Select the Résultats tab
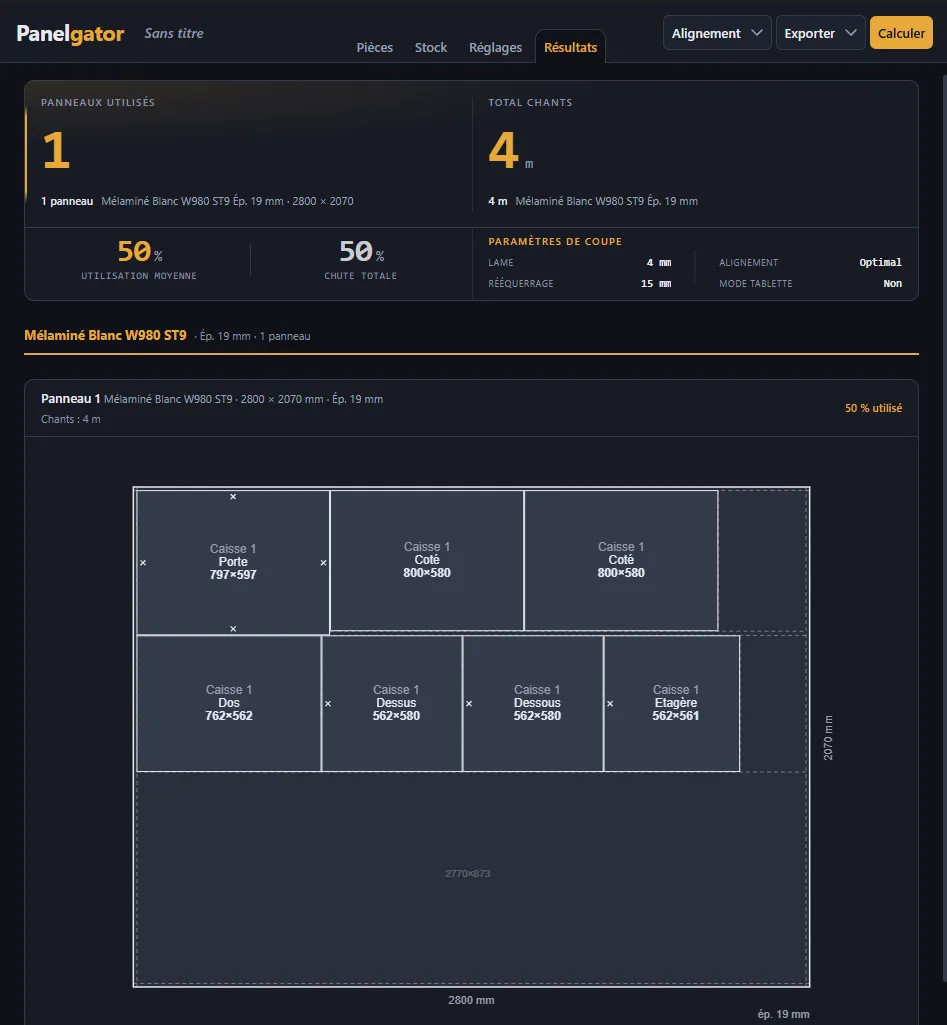 coord(571,47)
